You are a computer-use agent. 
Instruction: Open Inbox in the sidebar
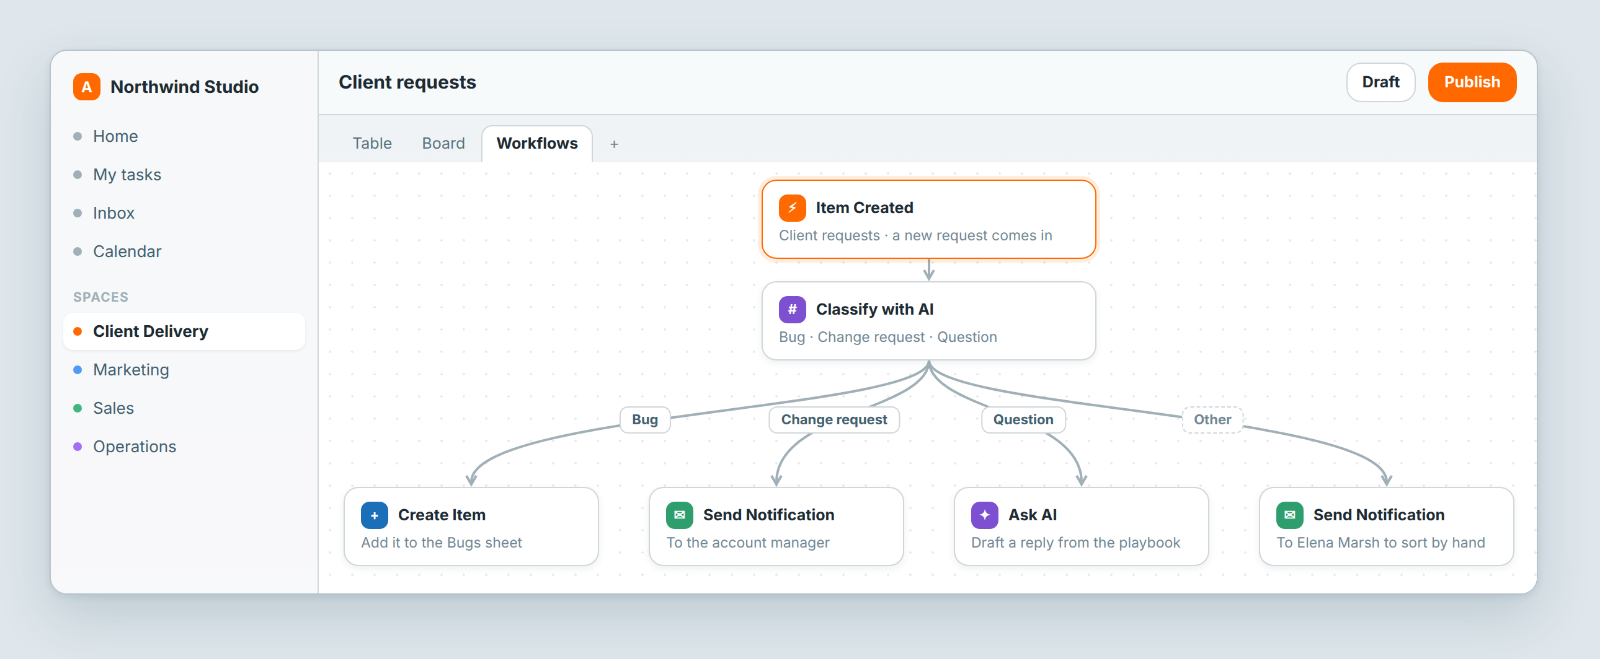pos(184,213)
